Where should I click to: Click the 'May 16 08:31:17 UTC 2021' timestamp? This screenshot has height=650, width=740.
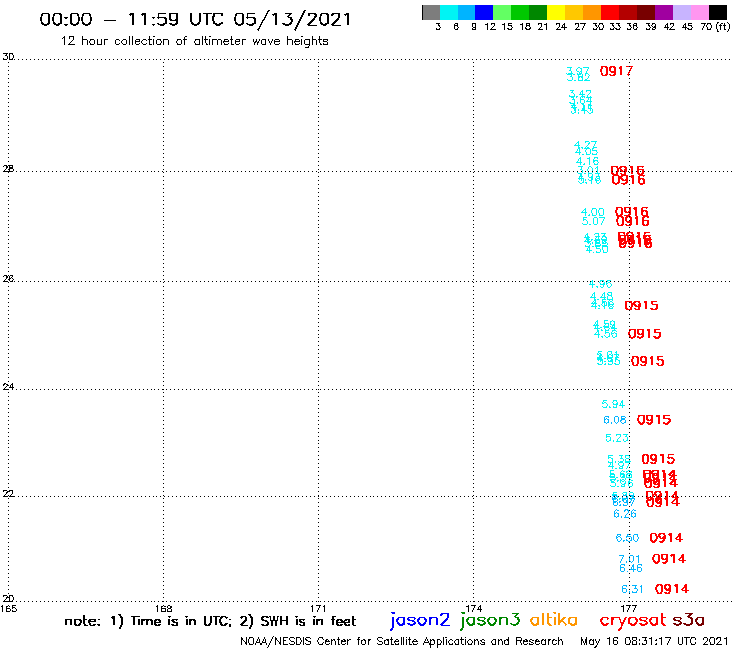(x=654, y=642)
